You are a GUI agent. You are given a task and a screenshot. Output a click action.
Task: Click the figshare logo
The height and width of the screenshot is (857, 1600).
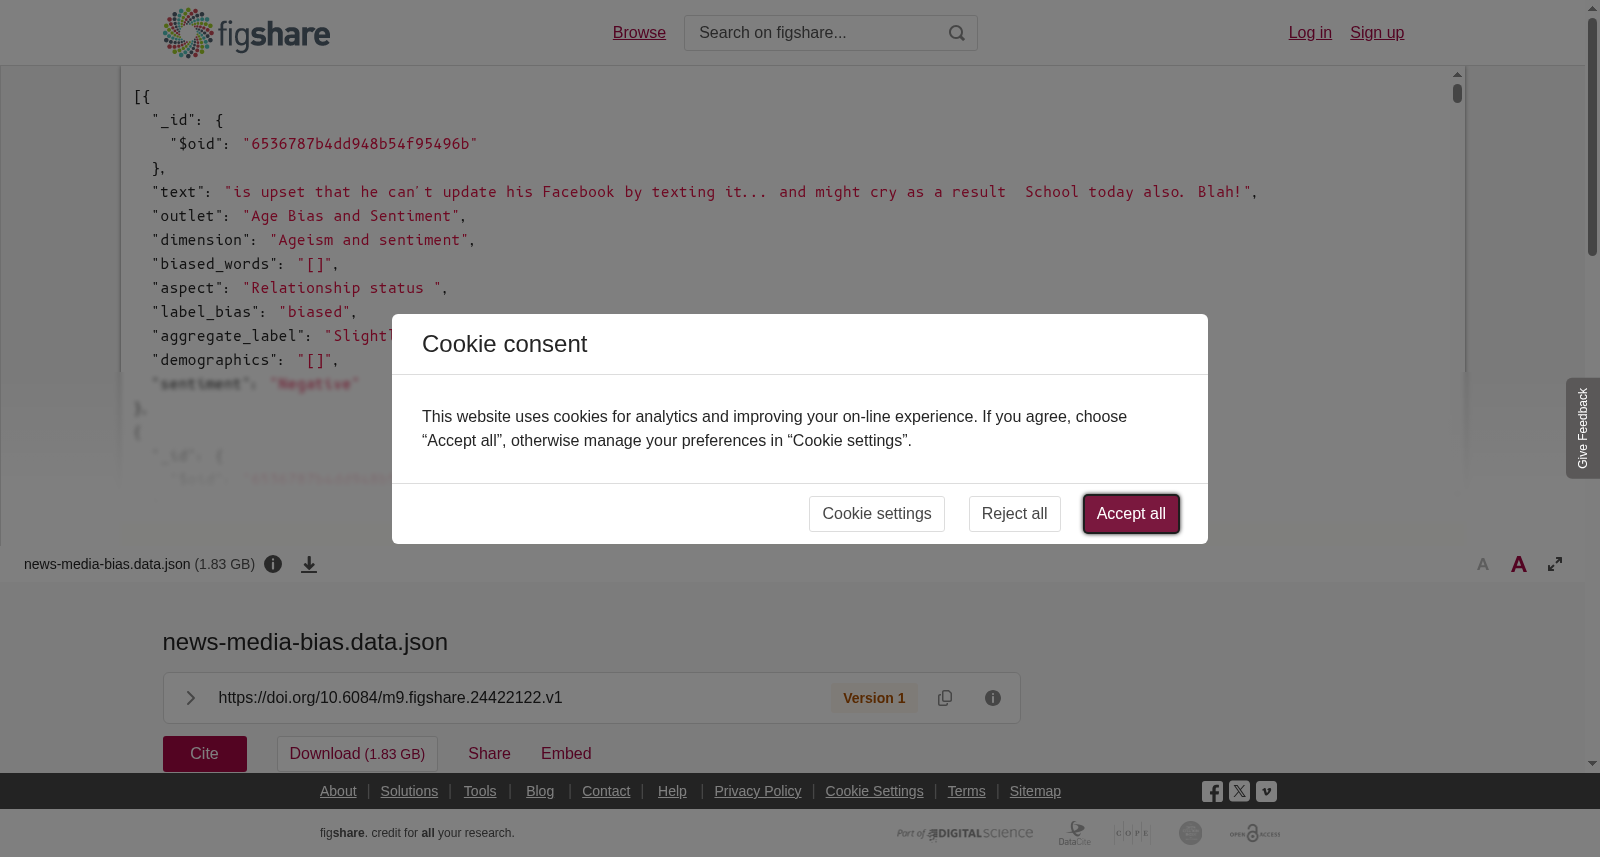(x=246, y=33)
